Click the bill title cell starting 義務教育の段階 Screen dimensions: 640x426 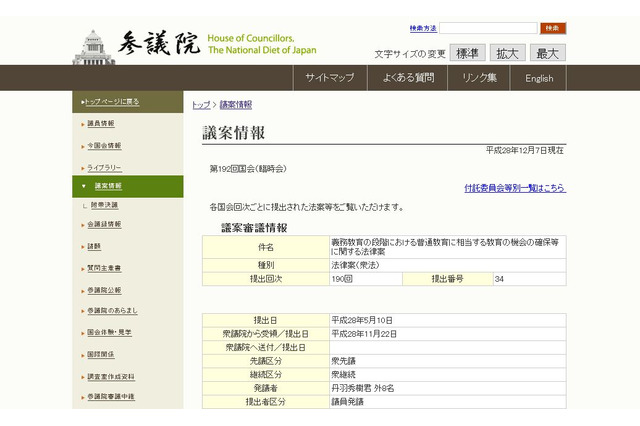pyautogui.click(x=448, y=247)
